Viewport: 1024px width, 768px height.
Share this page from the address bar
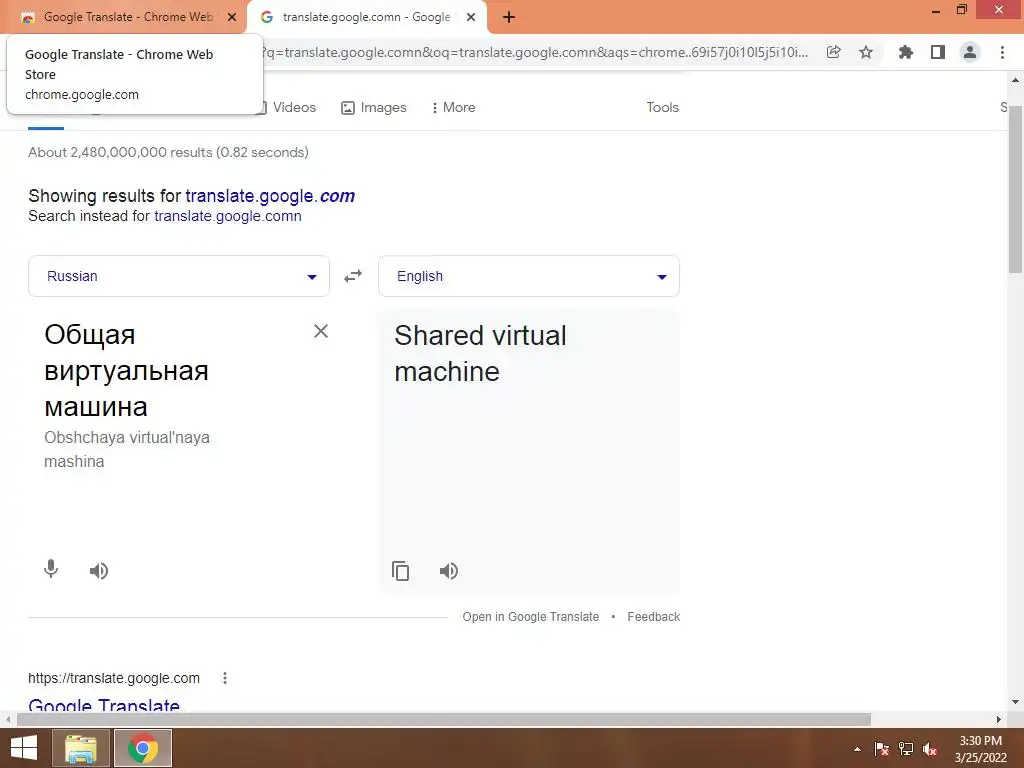[833, 52]
